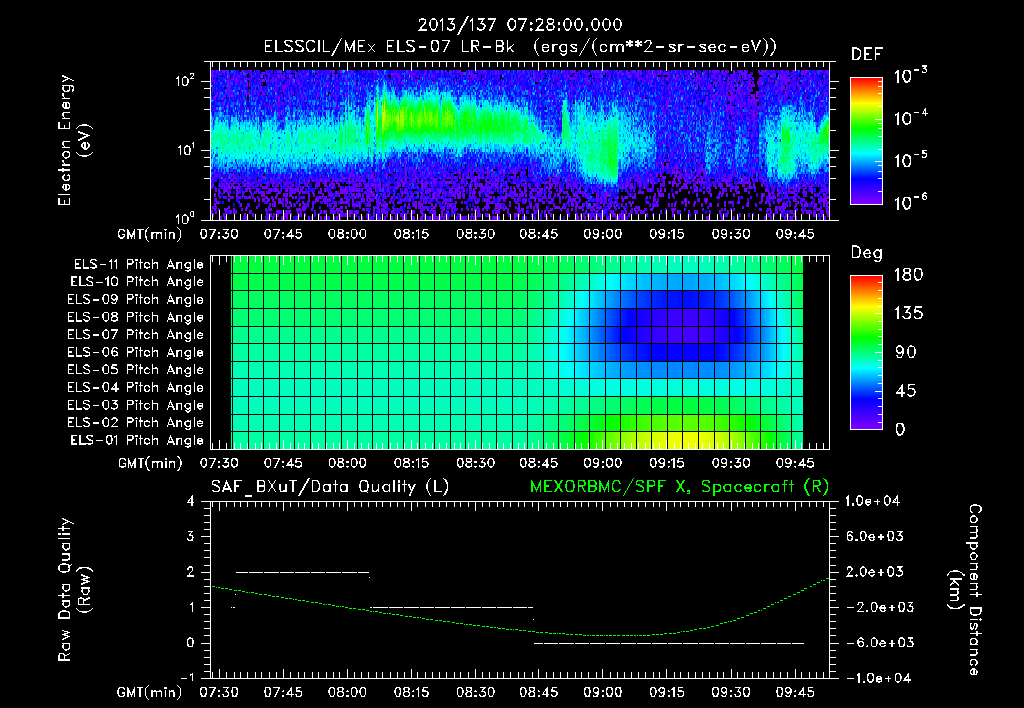
Task: Click the '180' tick on Deg scale
Action: pyautogui.click(x=908, y=275)
